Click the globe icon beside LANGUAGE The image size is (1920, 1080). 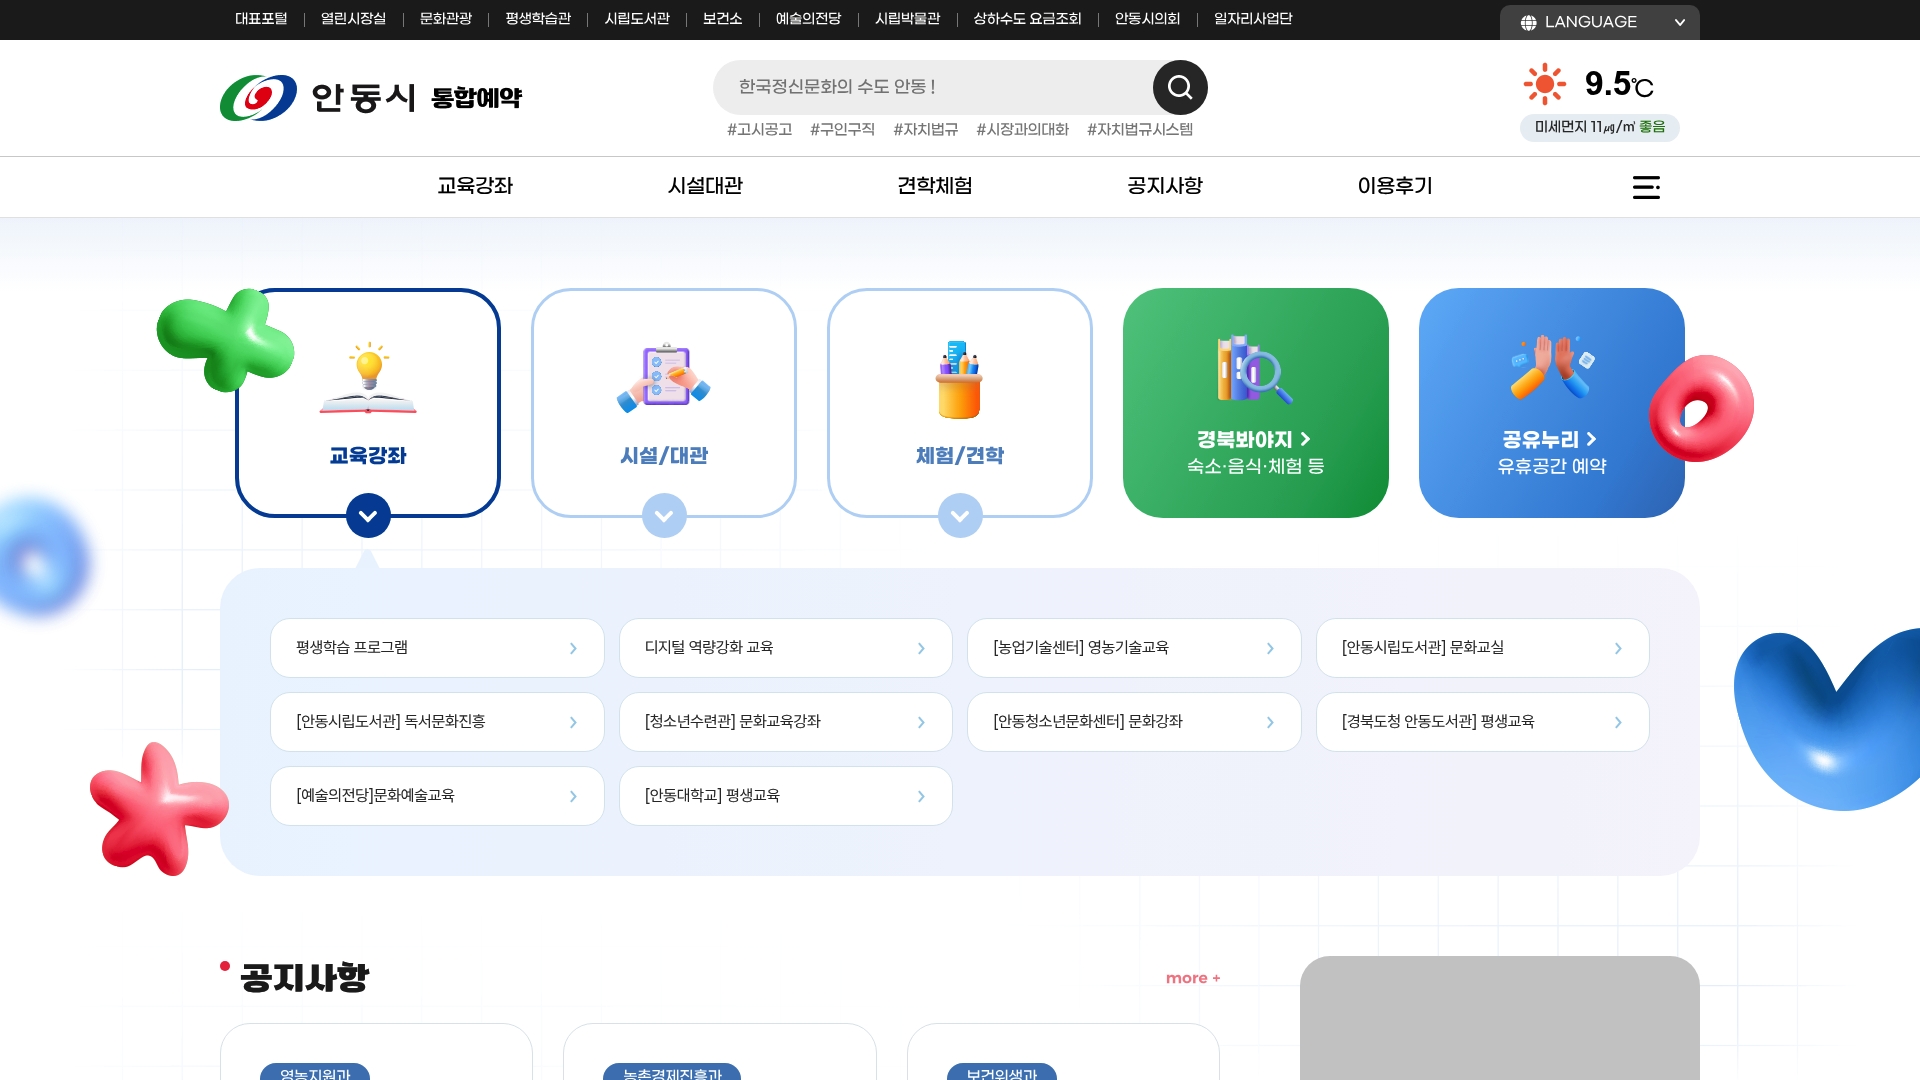[x=1528, y=22]
